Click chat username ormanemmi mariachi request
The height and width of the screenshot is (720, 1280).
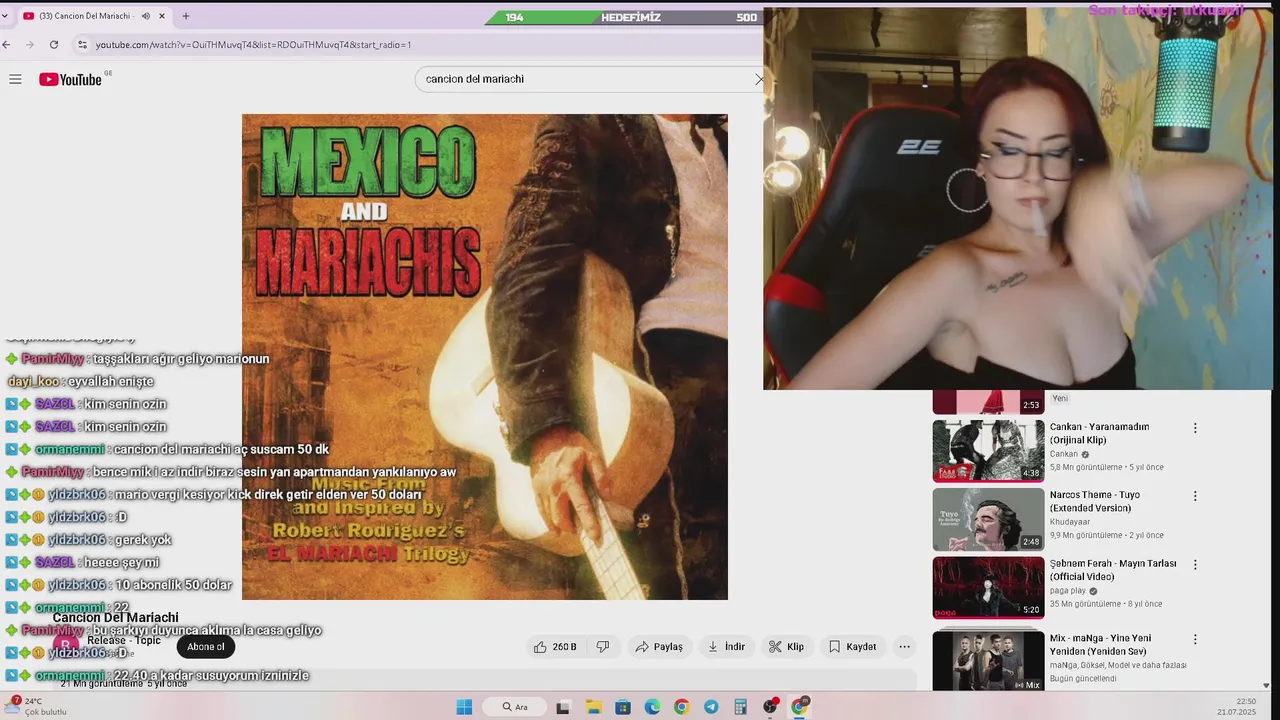[x=69, y=449]
